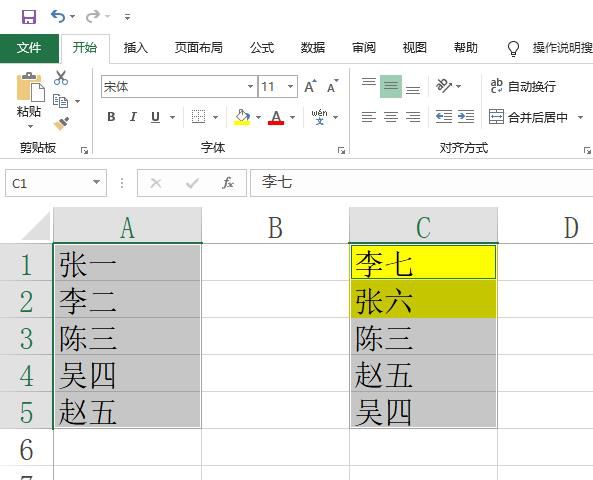The image size is (593, 480).
Task: Click the 粘贴 clipboard icon
Action: point(30,87)
